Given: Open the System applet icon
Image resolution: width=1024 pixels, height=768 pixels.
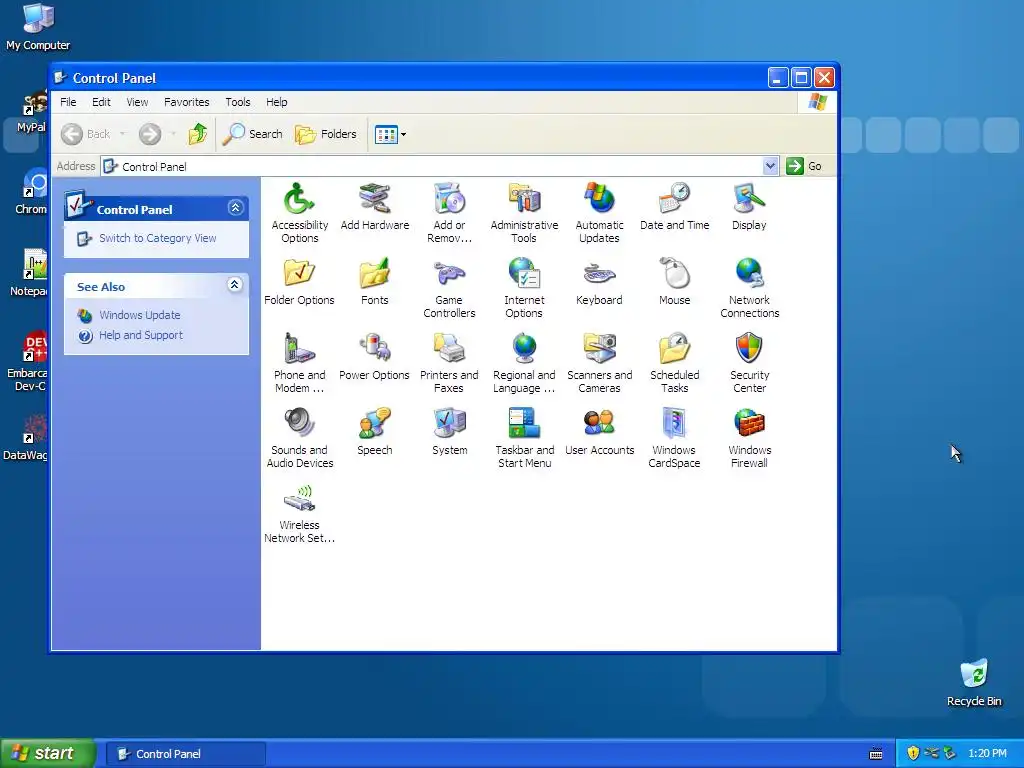Looking at the screenshot, I should point(449,423).
